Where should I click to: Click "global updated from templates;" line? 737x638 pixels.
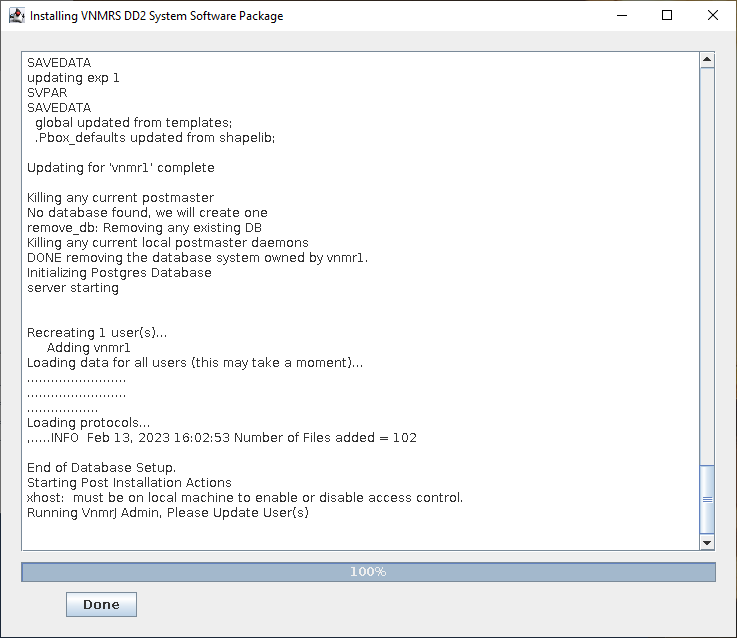[133, 123]
